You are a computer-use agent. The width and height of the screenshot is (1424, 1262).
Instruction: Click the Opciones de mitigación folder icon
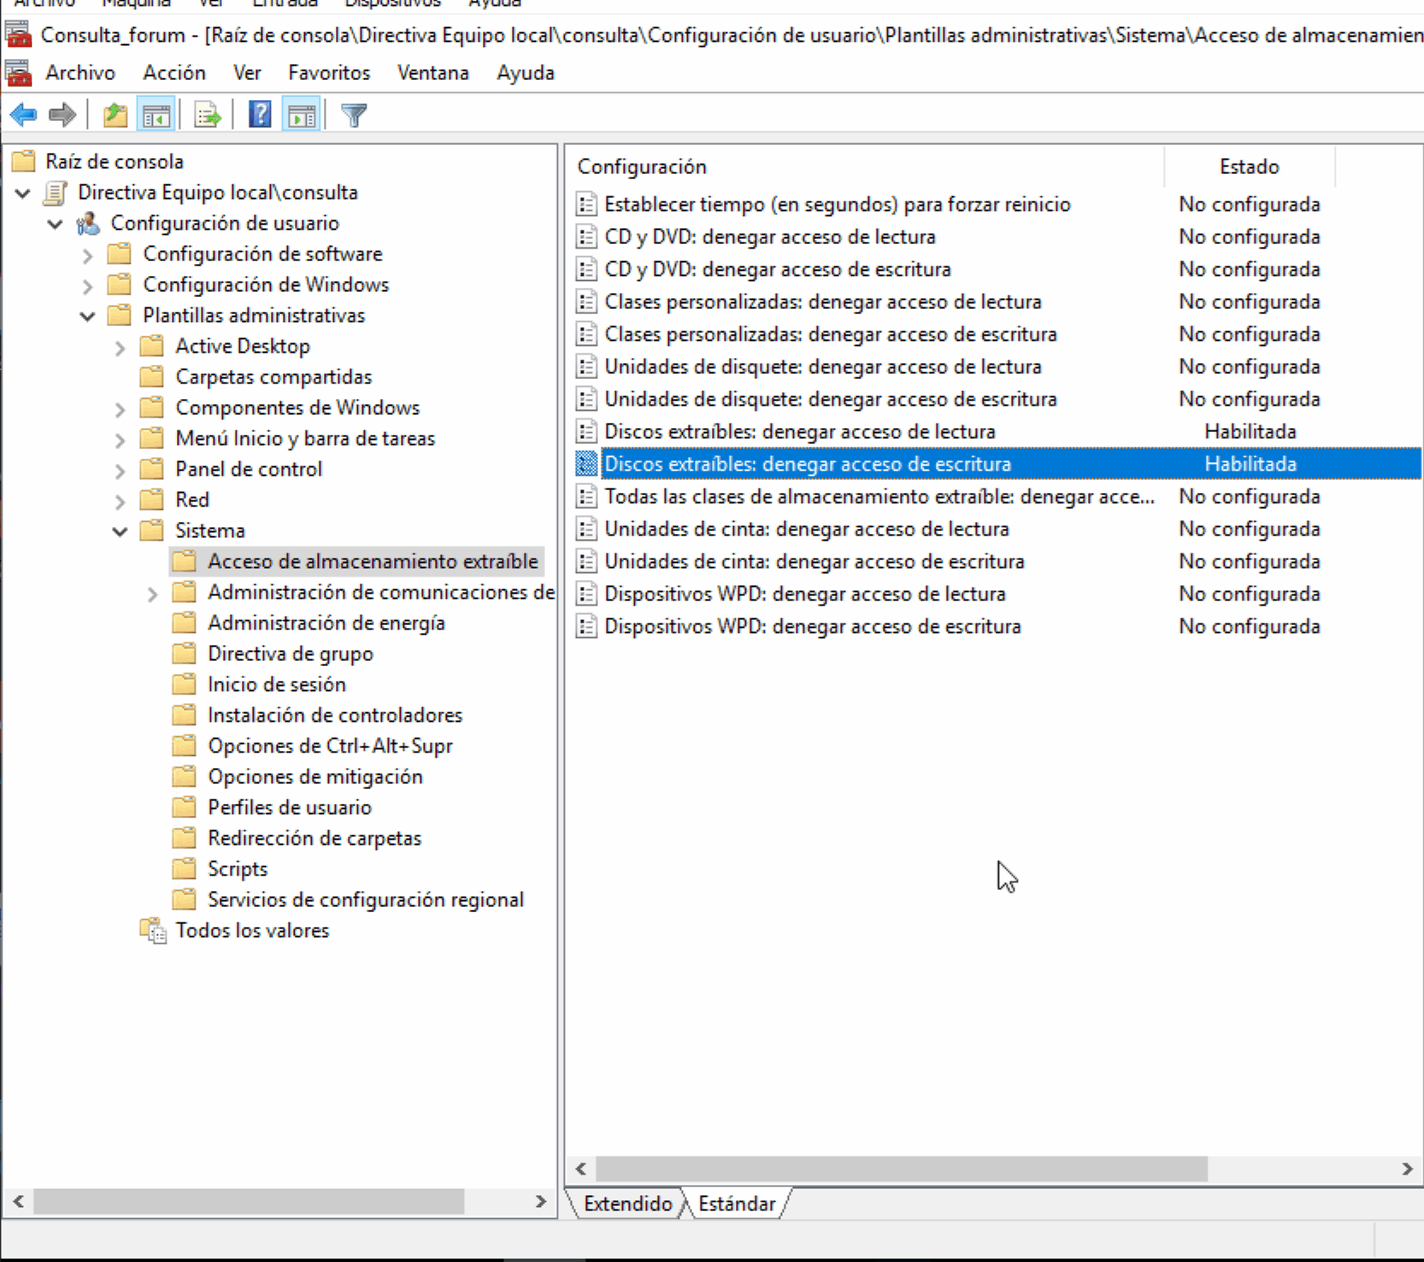(184, 777)
